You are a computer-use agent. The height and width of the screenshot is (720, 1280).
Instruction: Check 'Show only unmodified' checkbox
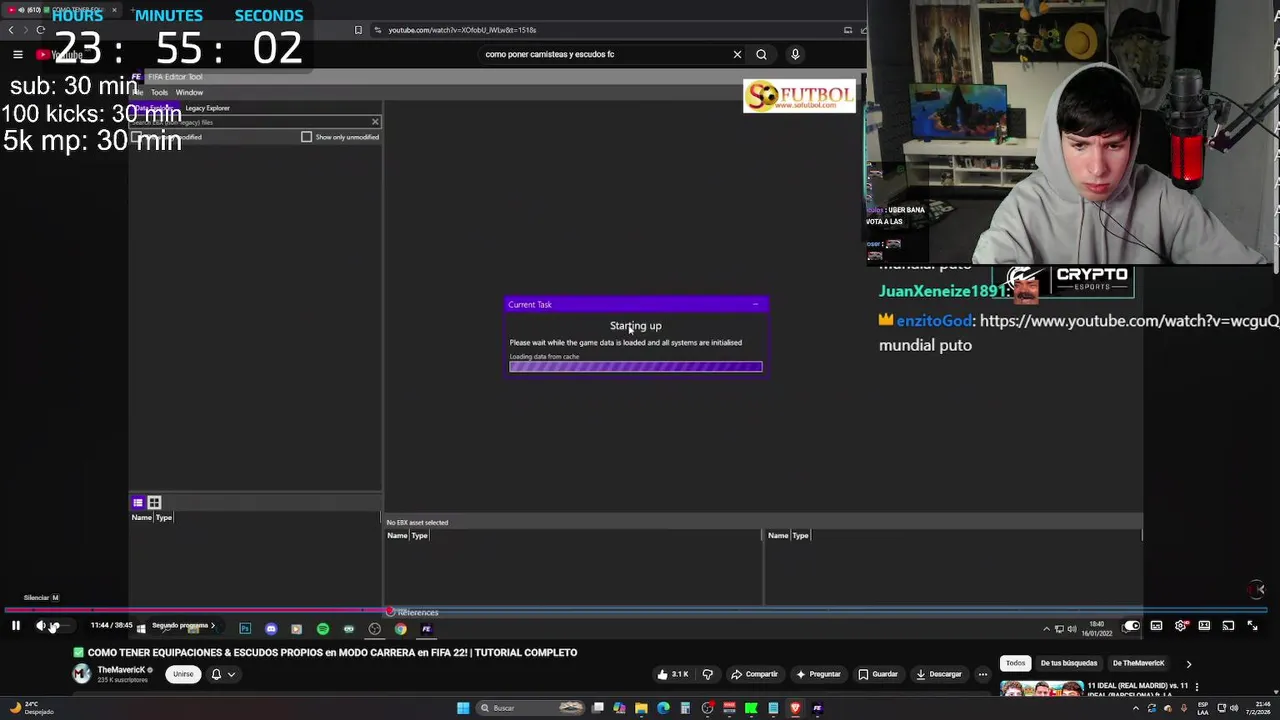pos(307,137)
